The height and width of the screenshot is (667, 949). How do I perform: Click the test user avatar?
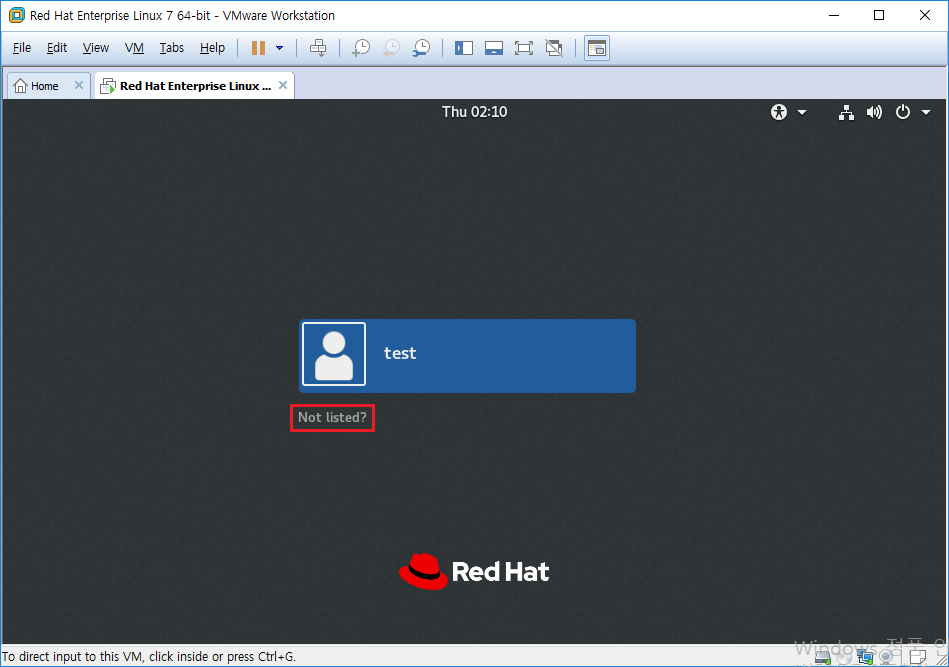(334, 354)
